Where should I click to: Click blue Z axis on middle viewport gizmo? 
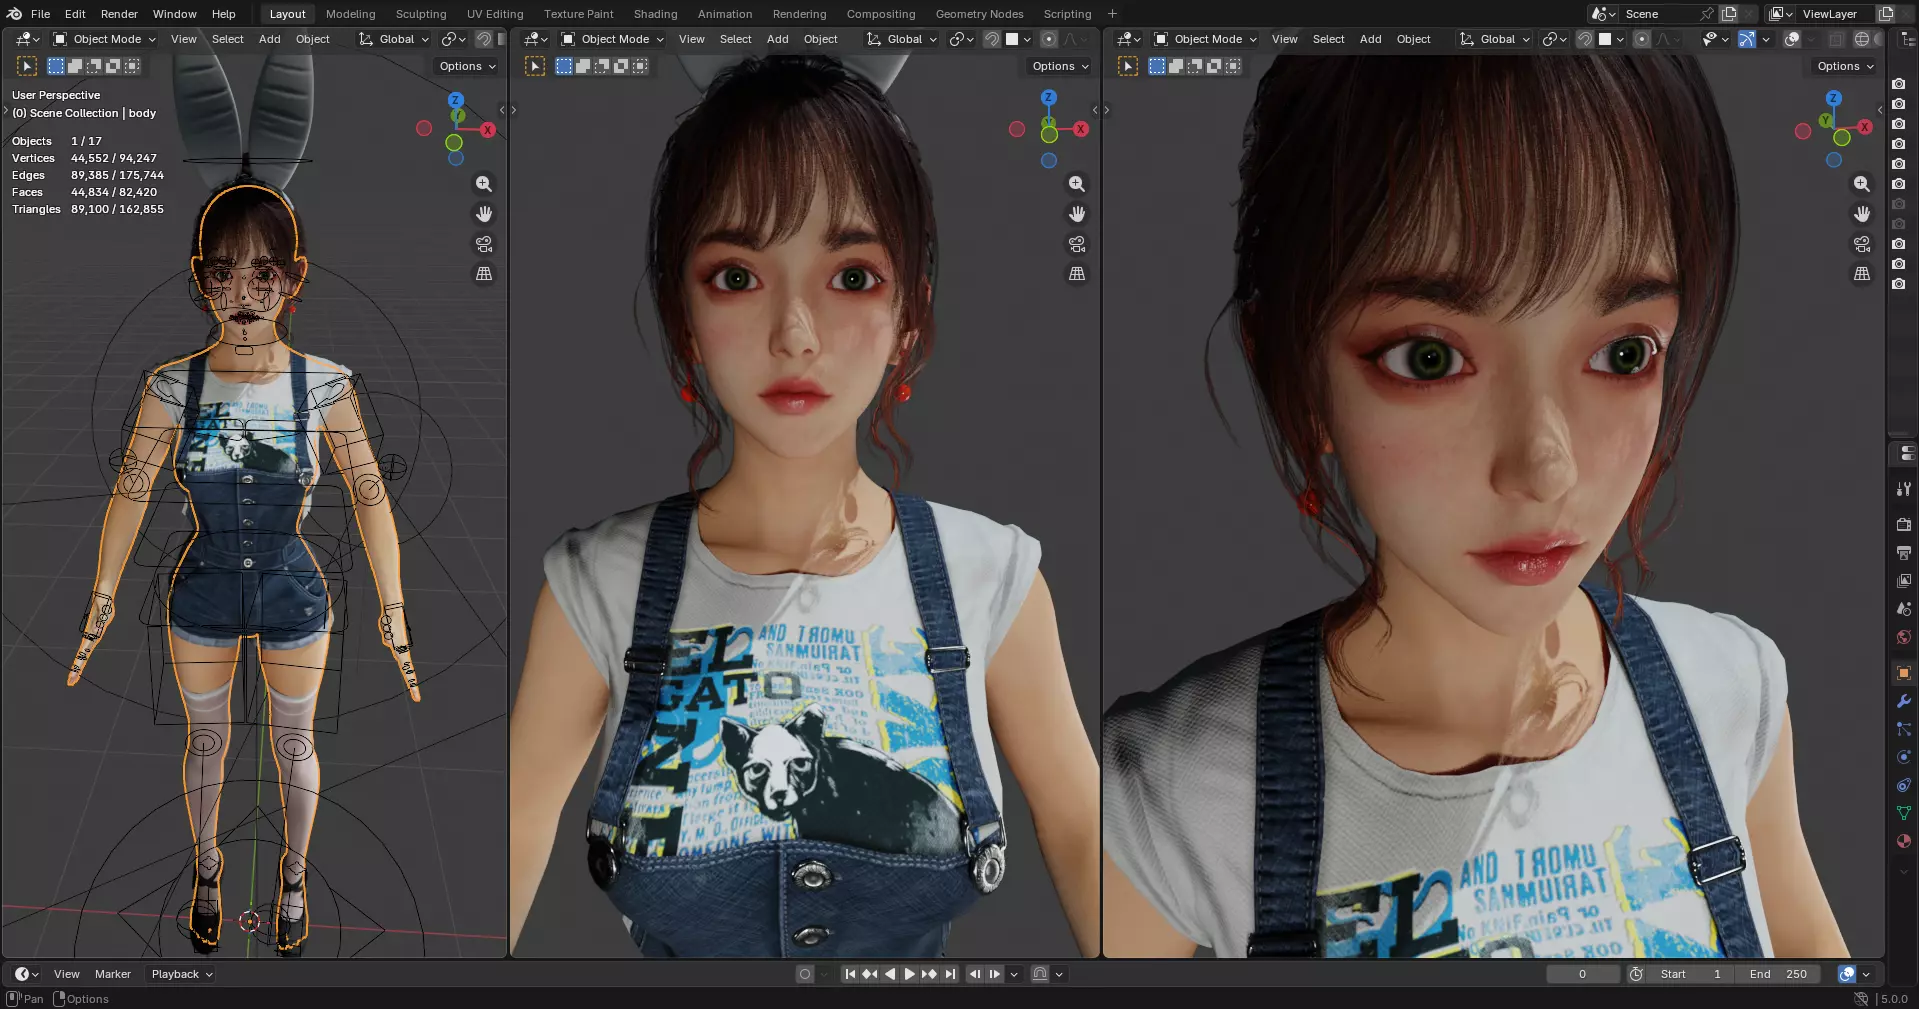pyautogui.click(x=1049, y=98)
